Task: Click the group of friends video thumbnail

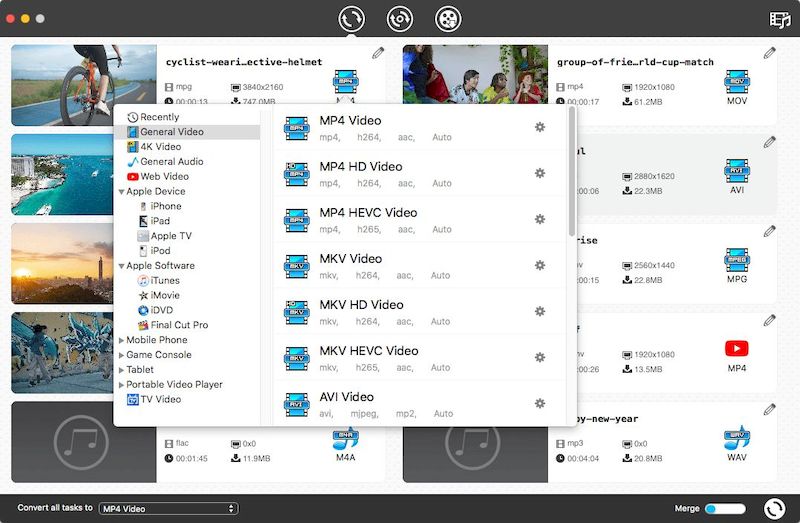Action: (x=475, y=74)
